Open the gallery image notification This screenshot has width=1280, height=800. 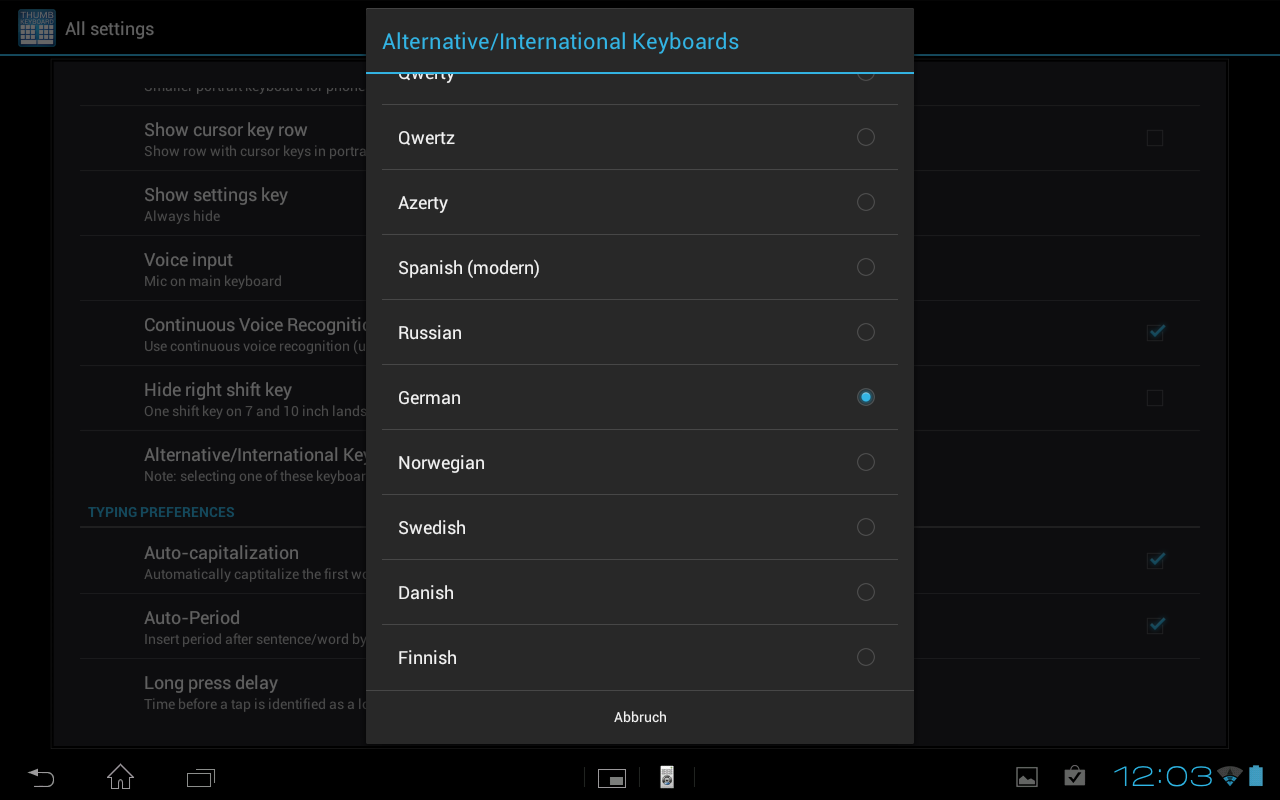coord(1026,775)
